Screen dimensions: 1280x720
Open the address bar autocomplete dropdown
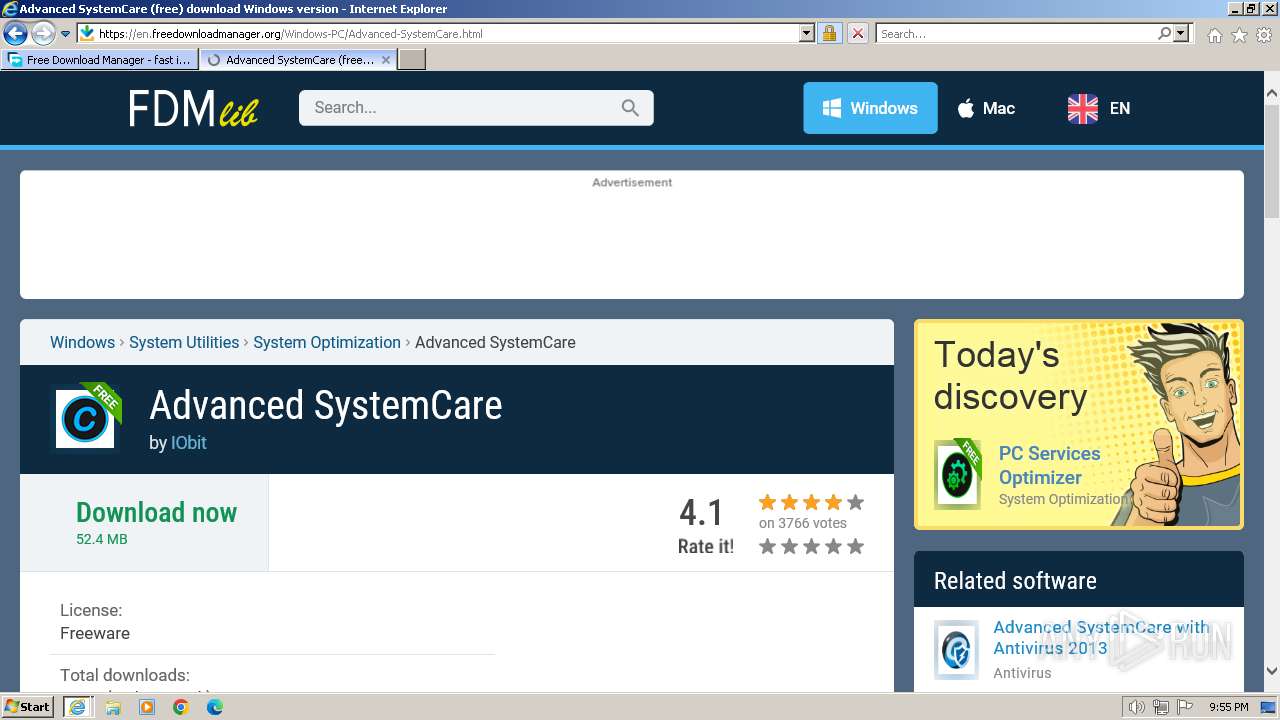[807, 33]
